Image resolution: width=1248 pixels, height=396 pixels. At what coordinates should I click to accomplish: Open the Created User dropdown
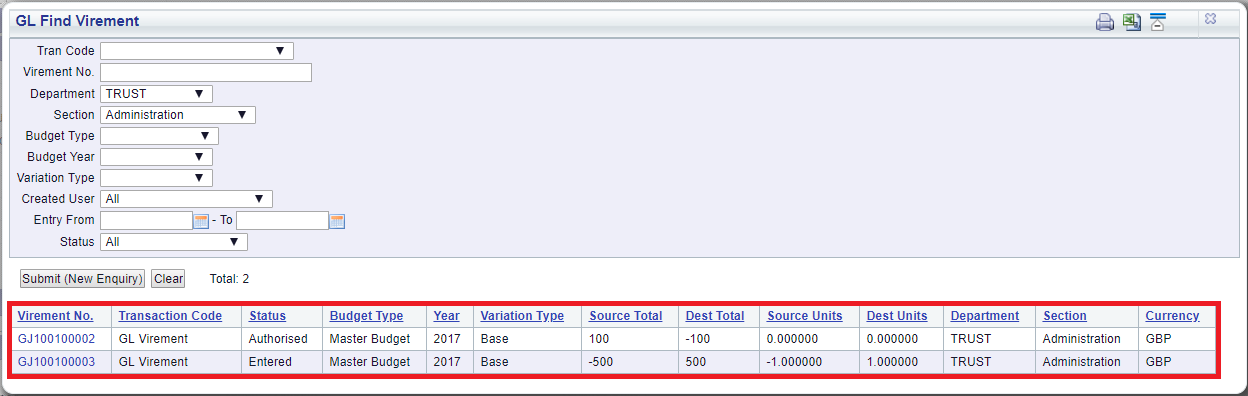(187, 199)
